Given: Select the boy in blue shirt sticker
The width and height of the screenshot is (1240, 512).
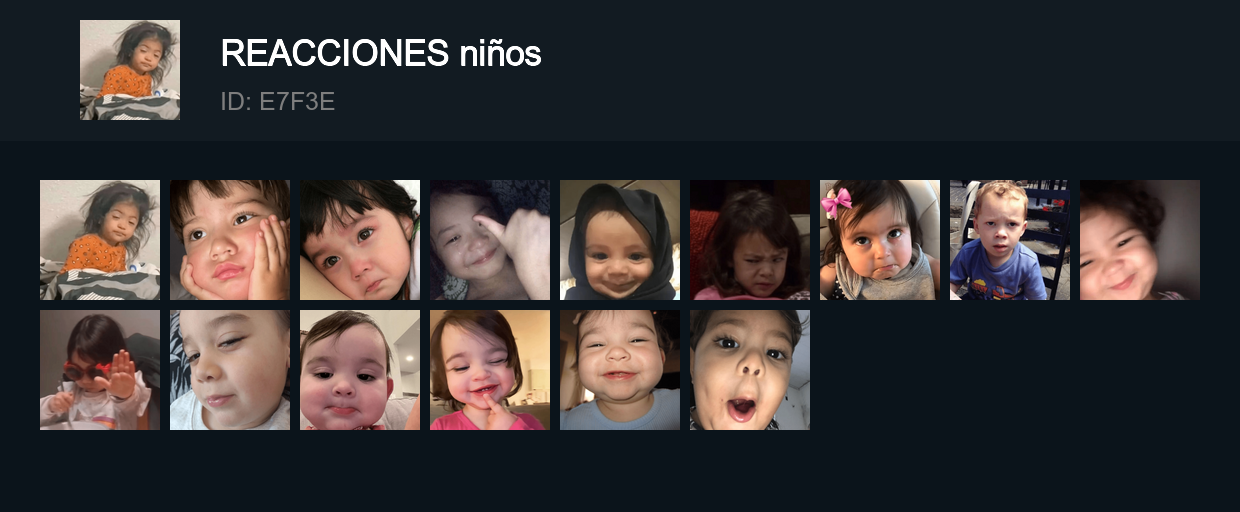Looking at the screenshot, I should tap(1010, 240).
